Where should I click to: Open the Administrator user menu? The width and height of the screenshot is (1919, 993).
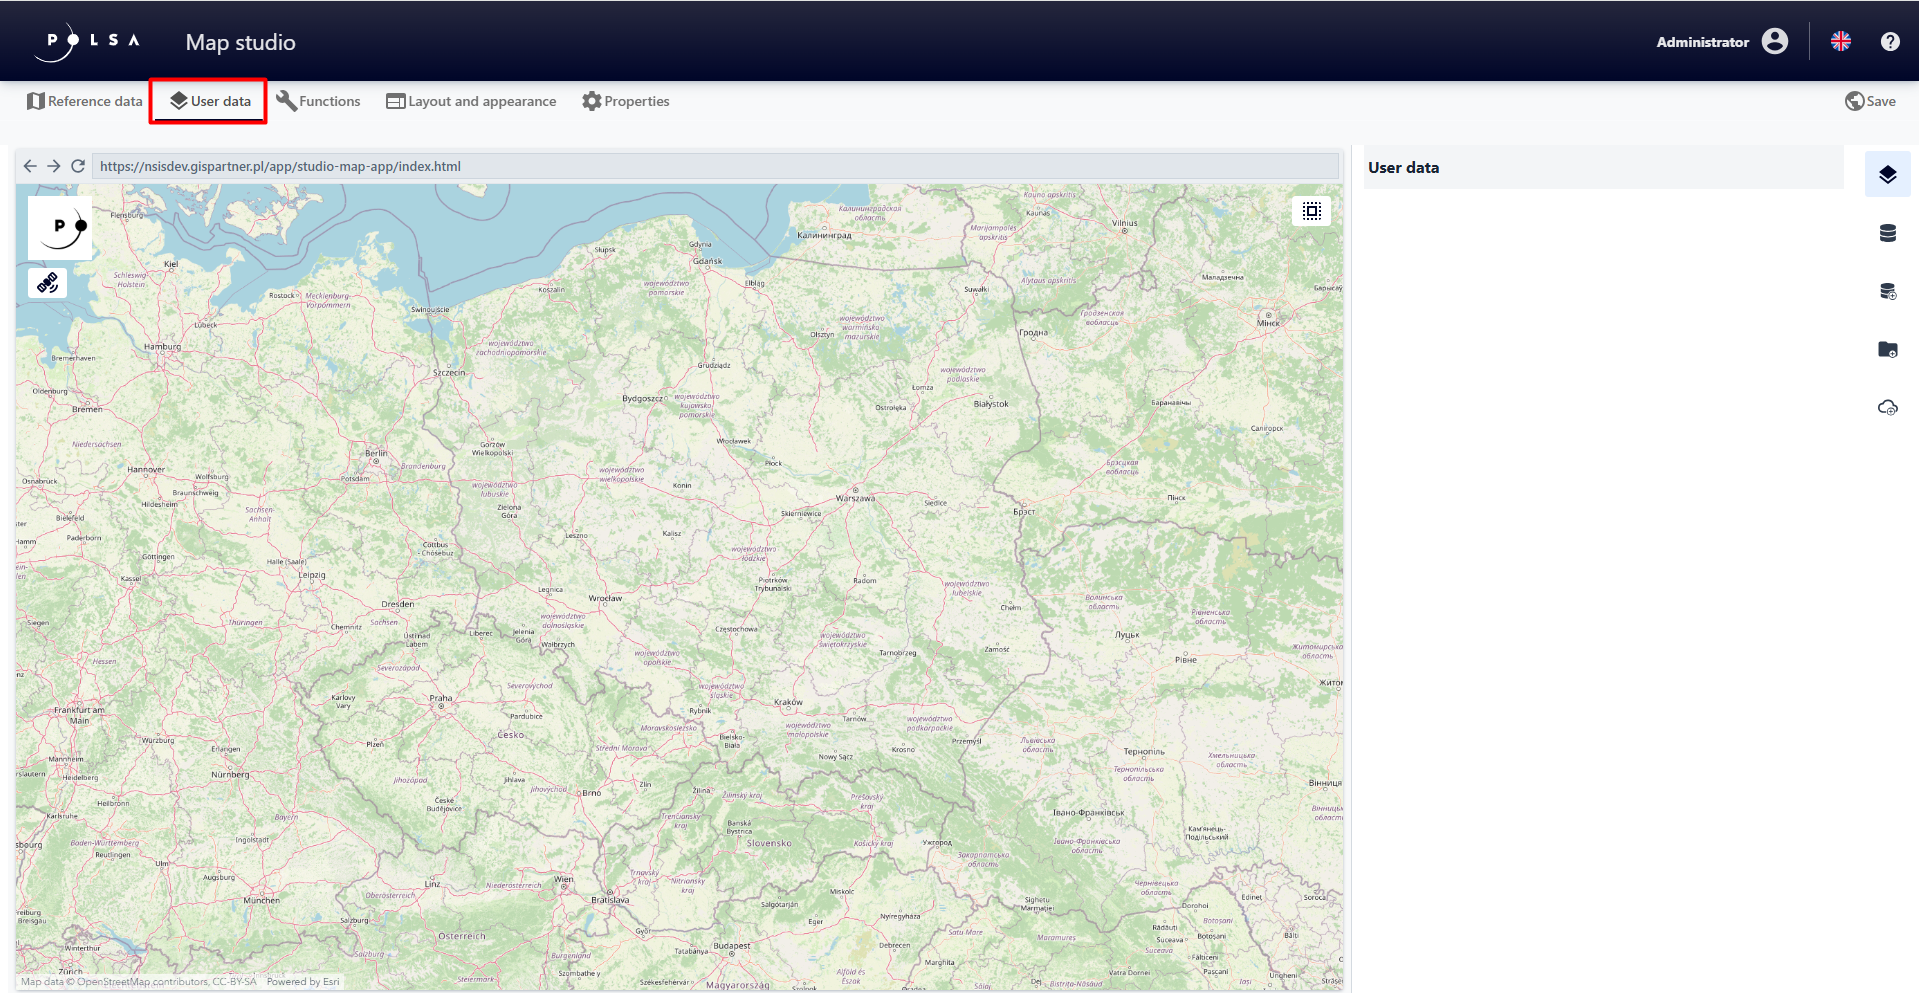(1721, 41)
